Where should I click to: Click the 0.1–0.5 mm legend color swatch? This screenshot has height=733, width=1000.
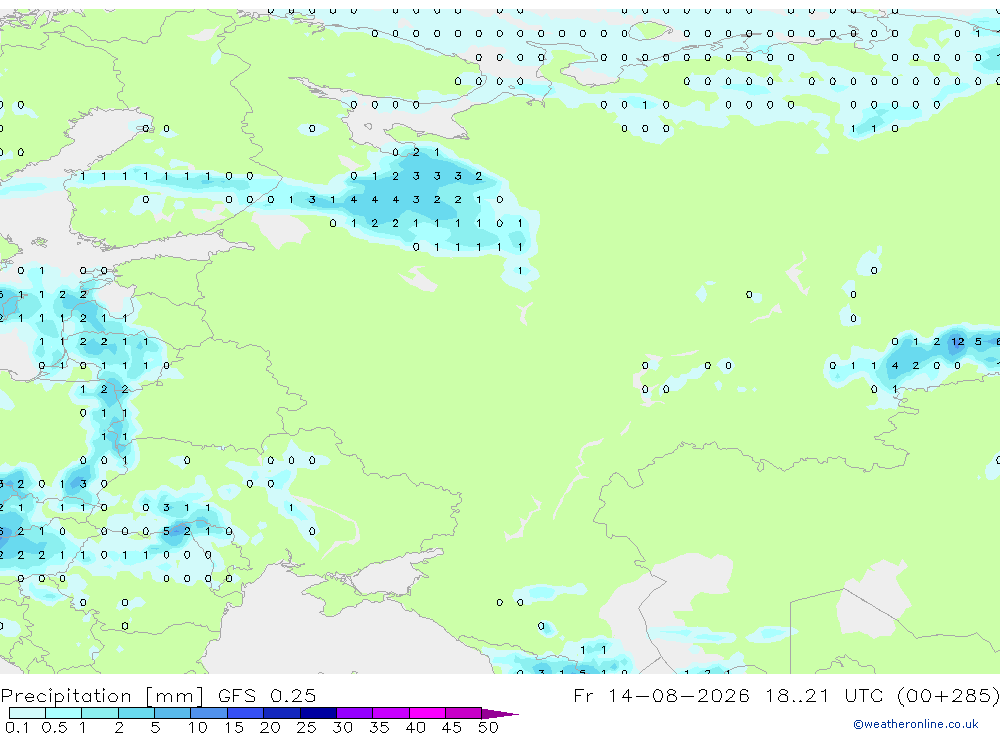coord(27,713)
